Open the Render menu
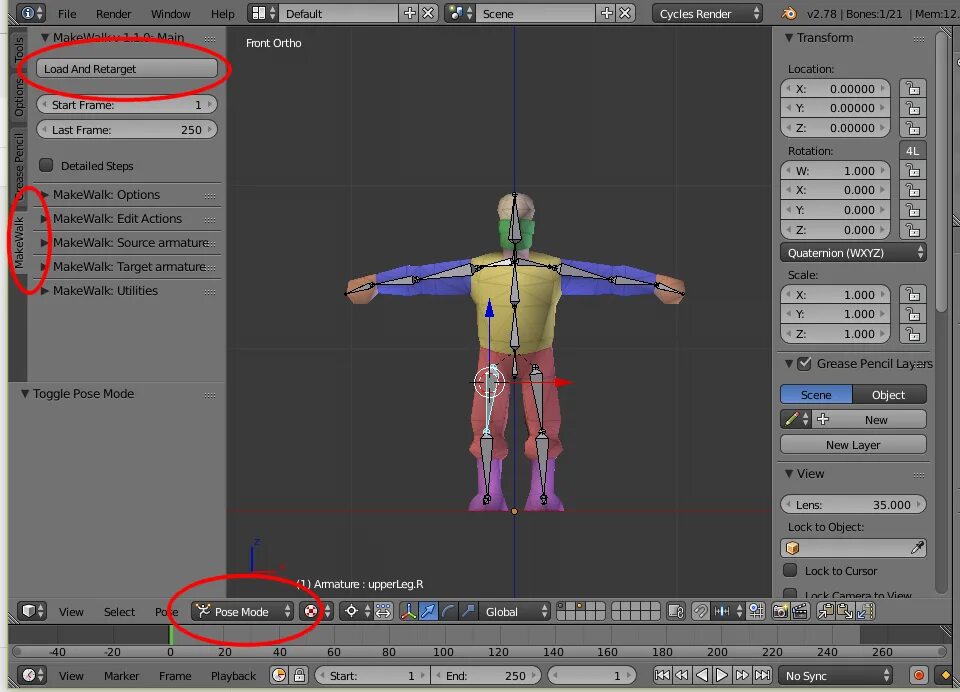The image size is (960, 692). click(x=113, y=13)
